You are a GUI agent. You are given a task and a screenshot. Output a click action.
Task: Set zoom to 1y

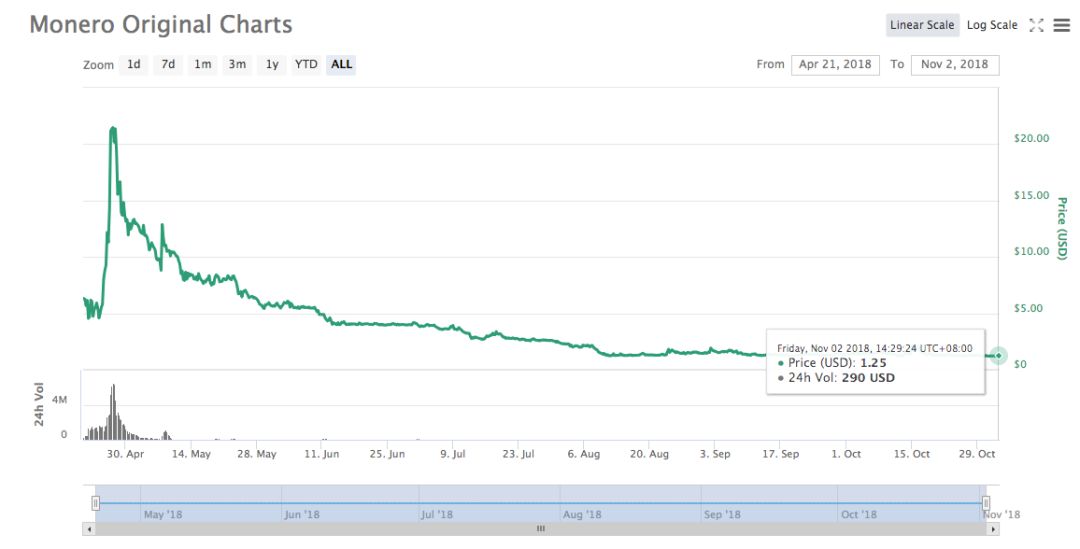coord(272,64)
